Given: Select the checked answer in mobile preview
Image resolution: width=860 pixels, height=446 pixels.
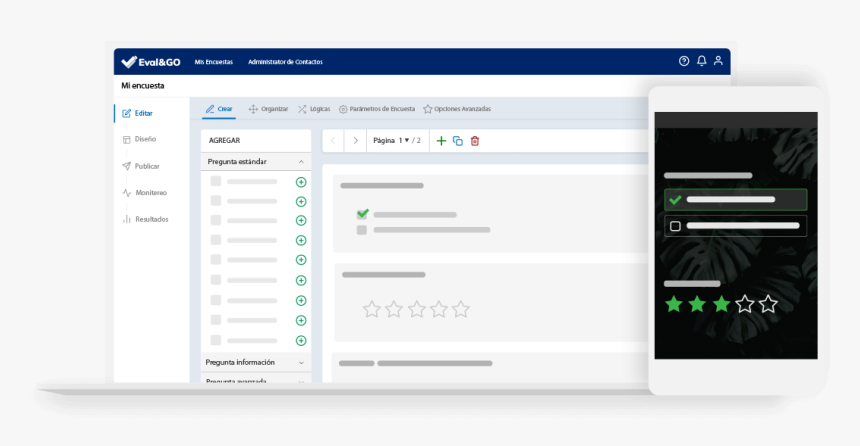Looking at the screenshot, I should coord(735,200).
